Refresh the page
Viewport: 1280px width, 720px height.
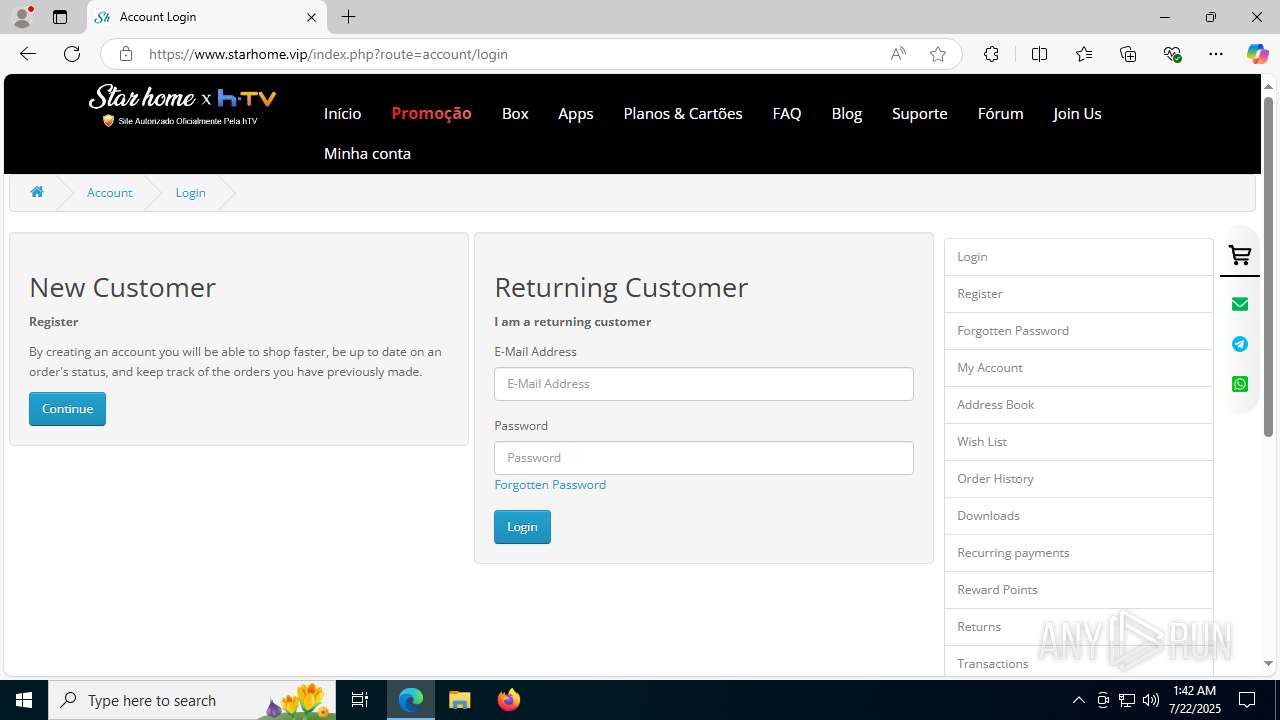[72, 54]
